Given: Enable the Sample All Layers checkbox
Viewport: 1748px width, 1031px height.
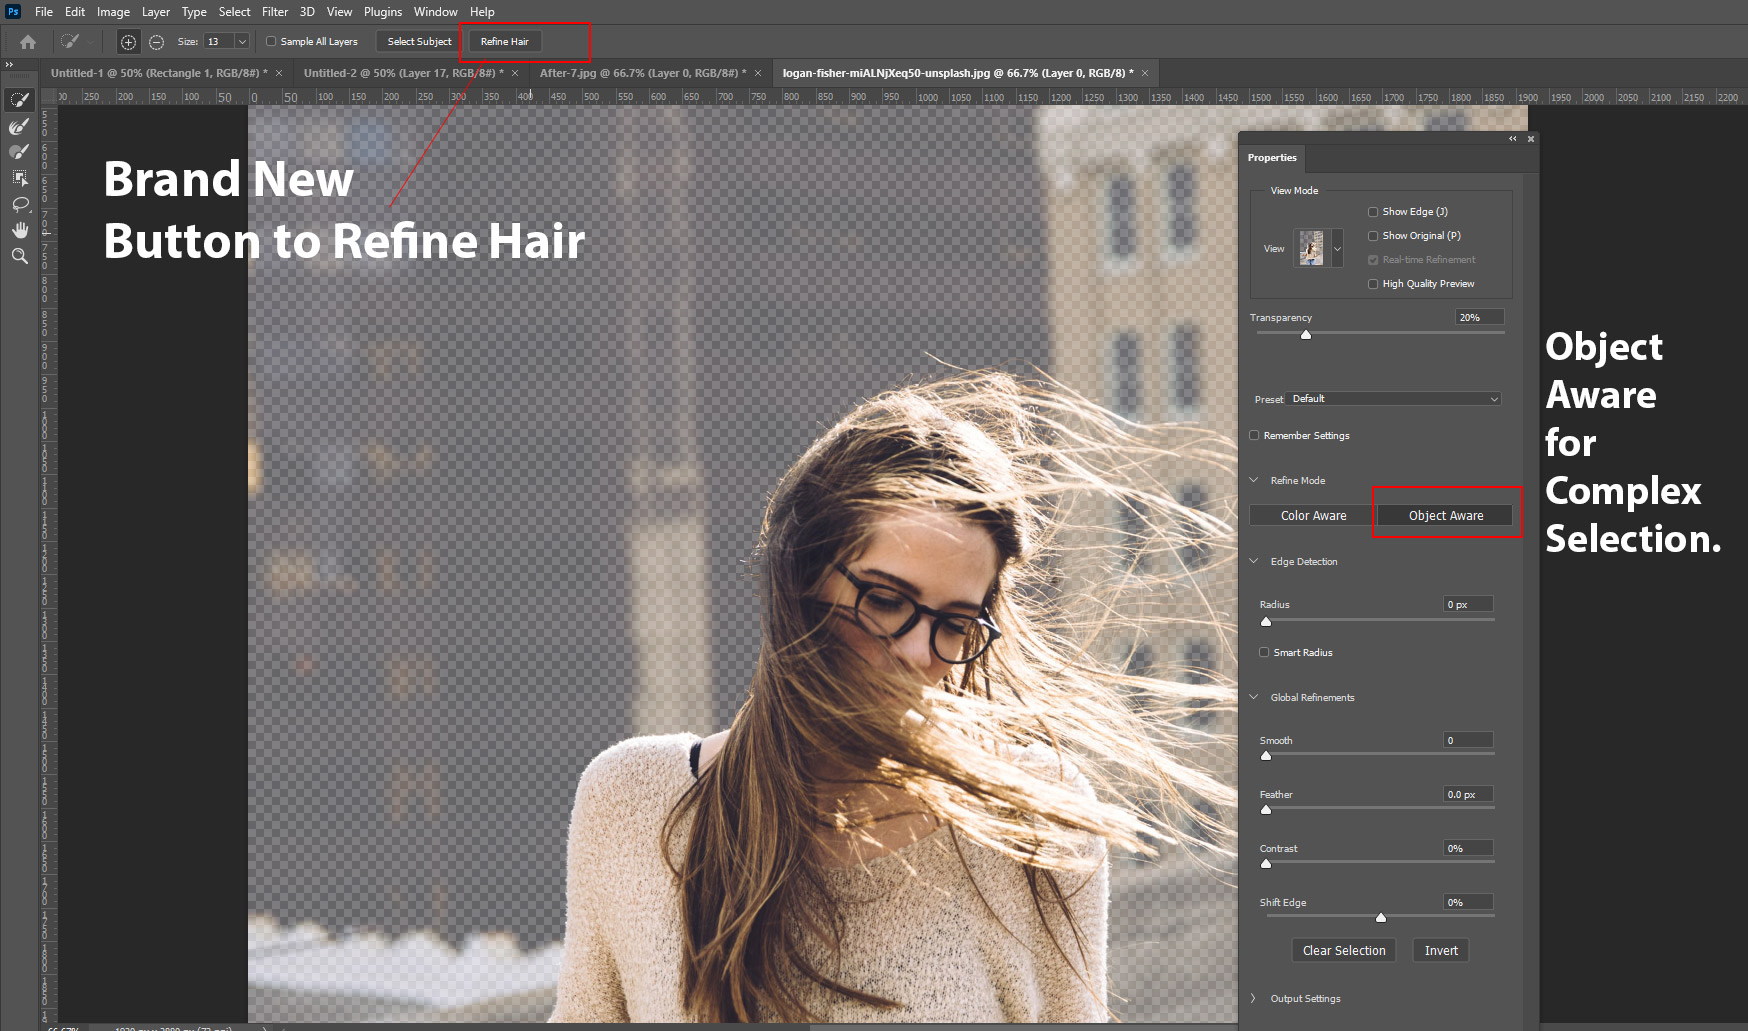Looking at the screenshot, I should (x=271, y=42).
